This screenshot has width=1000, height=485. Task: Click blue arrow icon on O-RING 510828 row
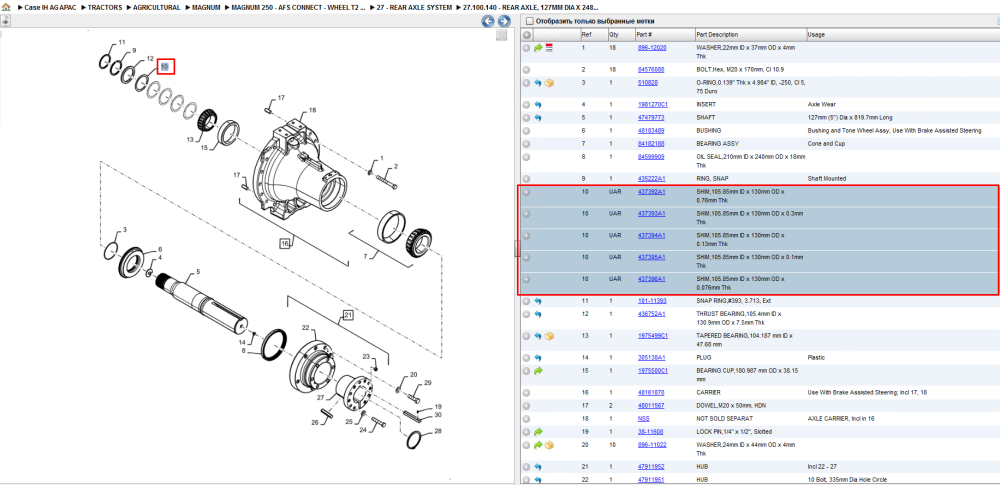[538, 83]
